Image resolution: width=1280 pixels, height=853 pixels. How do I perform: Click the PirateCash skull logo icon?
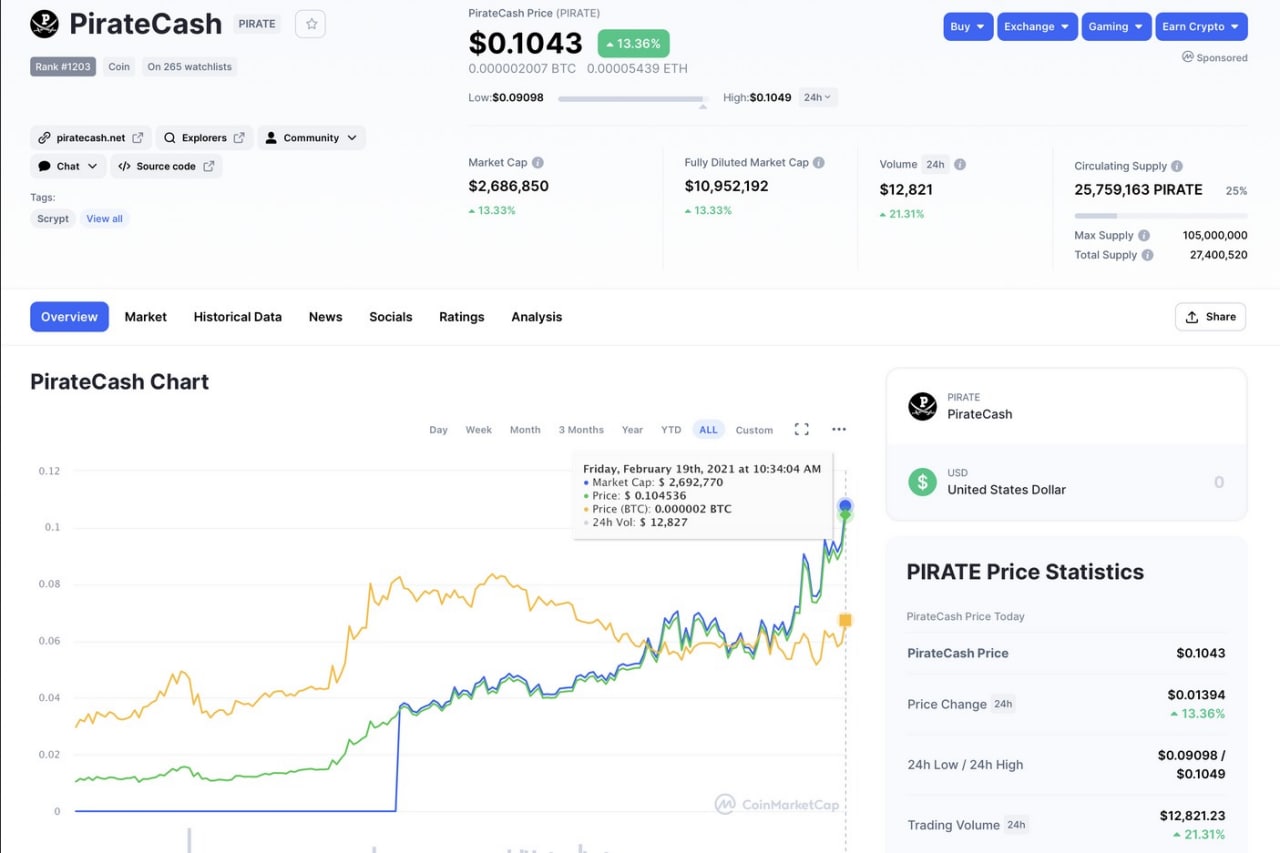coord(45,24)
